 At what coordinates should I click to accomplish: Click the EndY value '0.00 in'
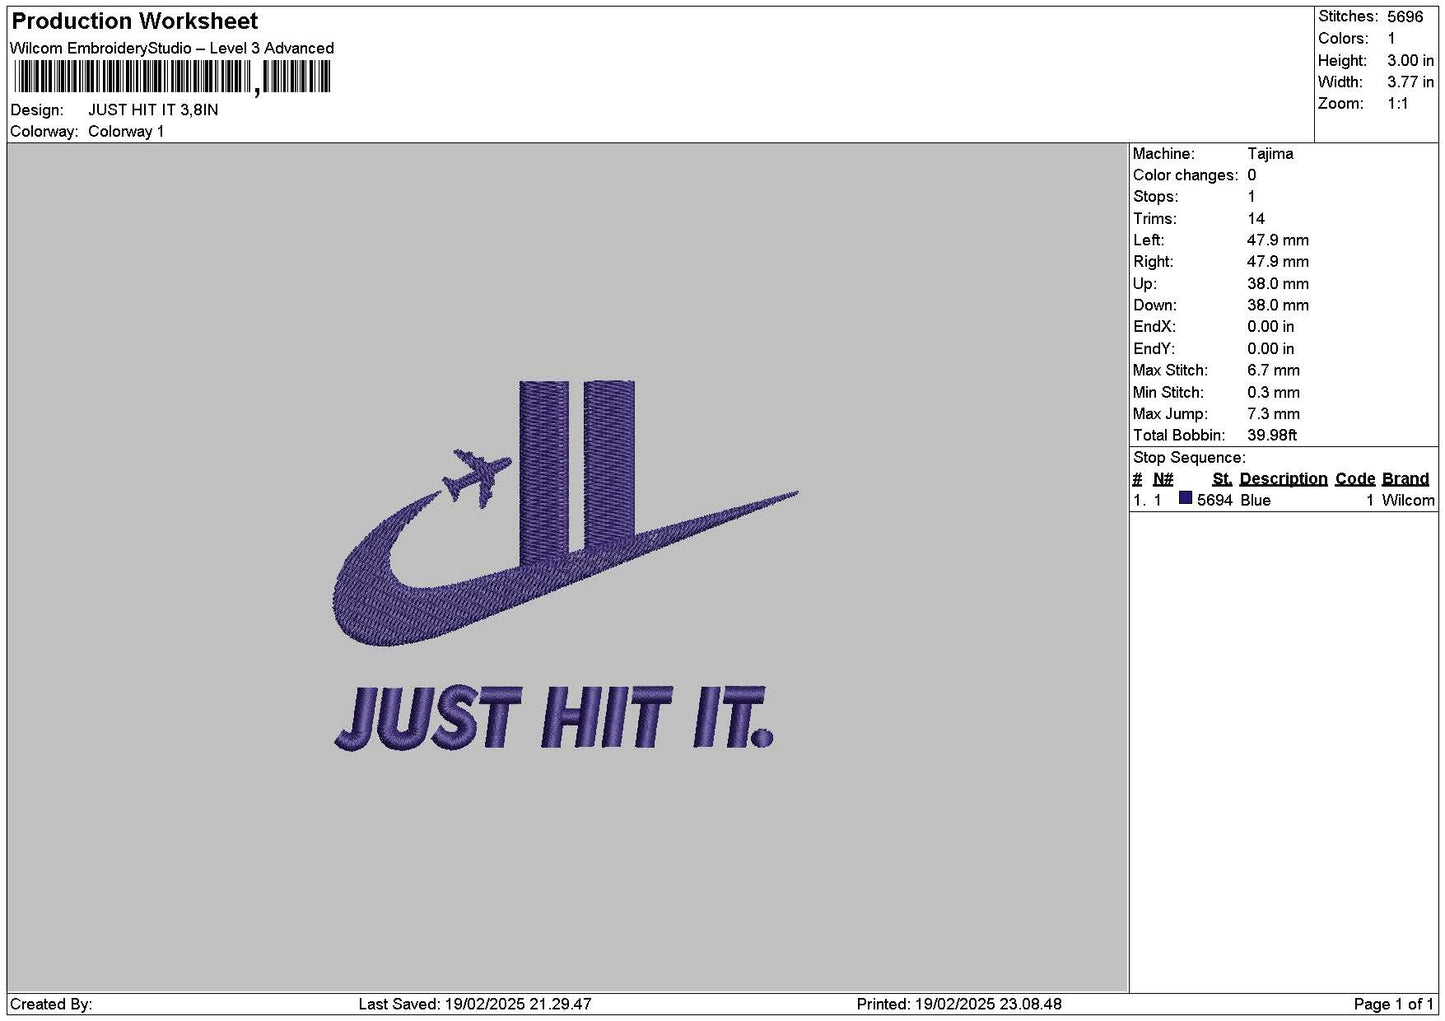(x=1271, y=349)
